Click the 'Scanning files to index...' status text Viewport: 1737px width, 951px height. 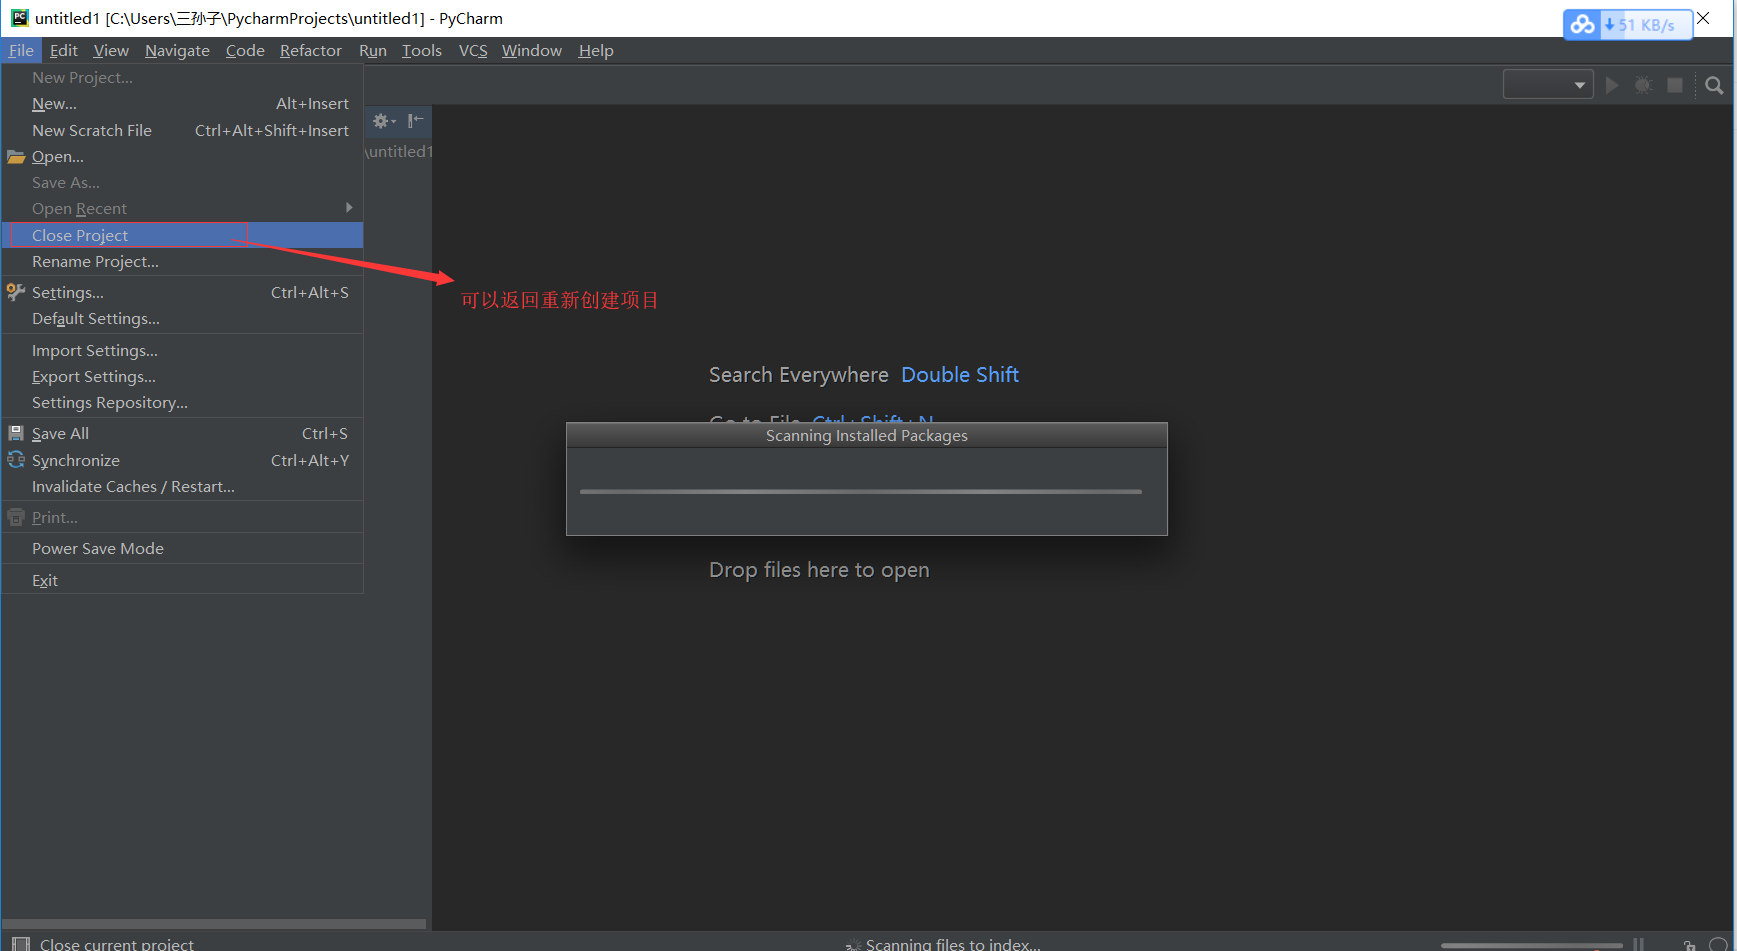(953, 945)
